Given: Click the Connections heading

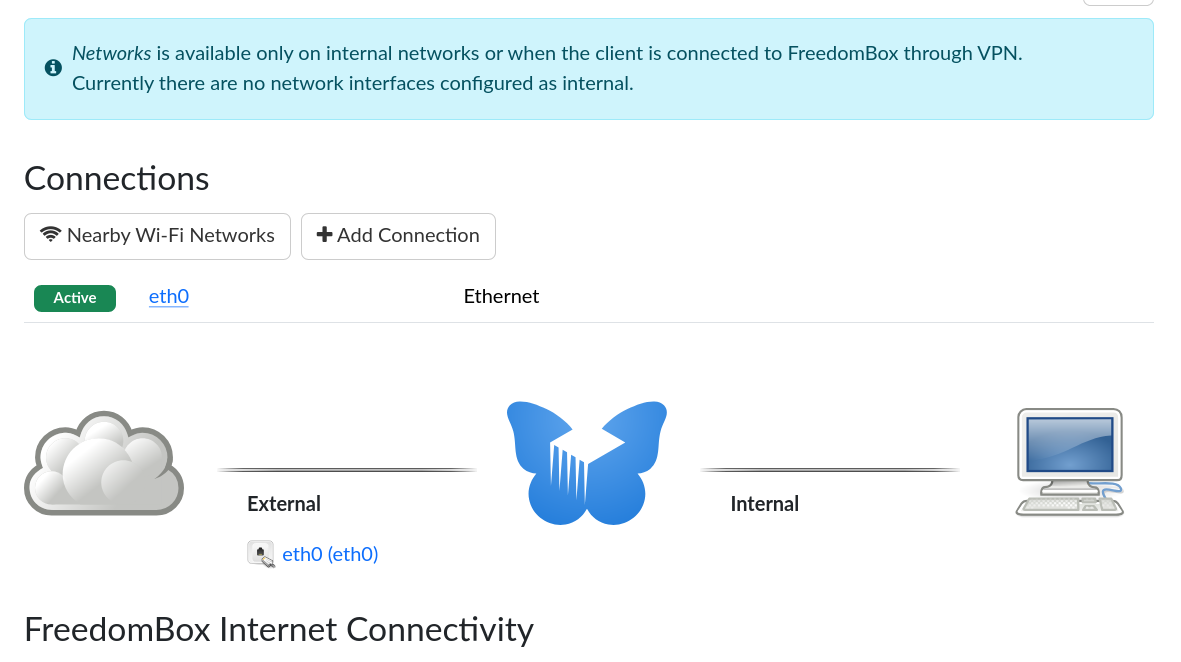Looking at the screenshot, I should (x=117, y=178).
